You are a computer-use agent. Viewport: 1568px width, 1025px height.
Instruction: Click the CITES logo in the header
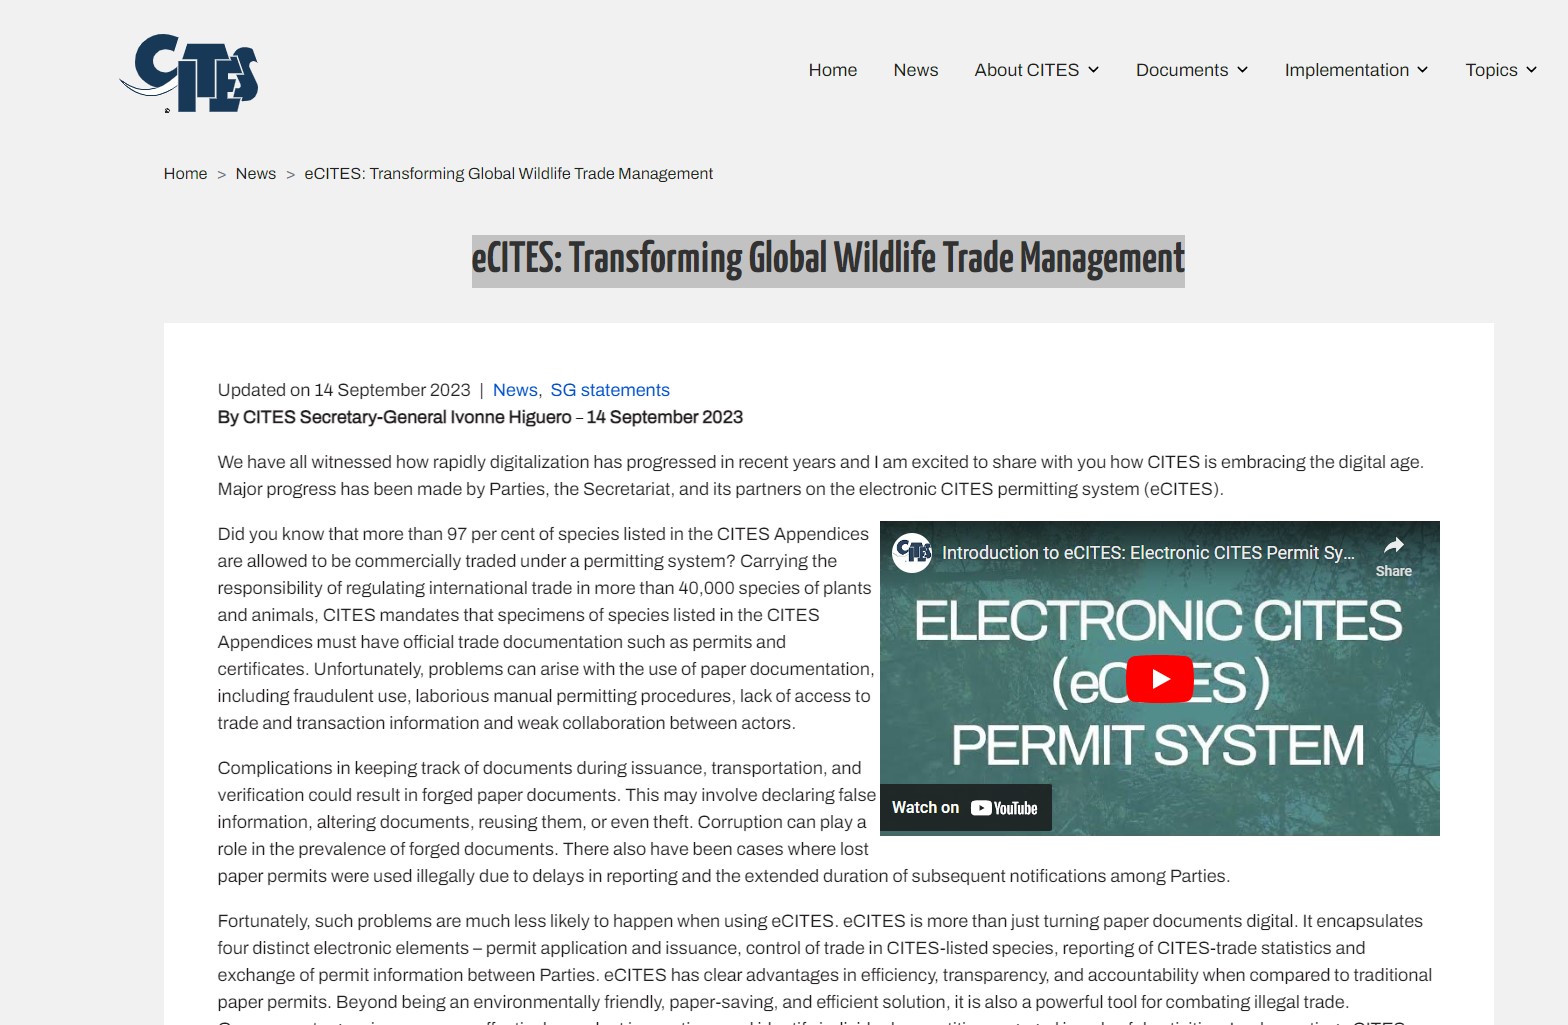189,73
